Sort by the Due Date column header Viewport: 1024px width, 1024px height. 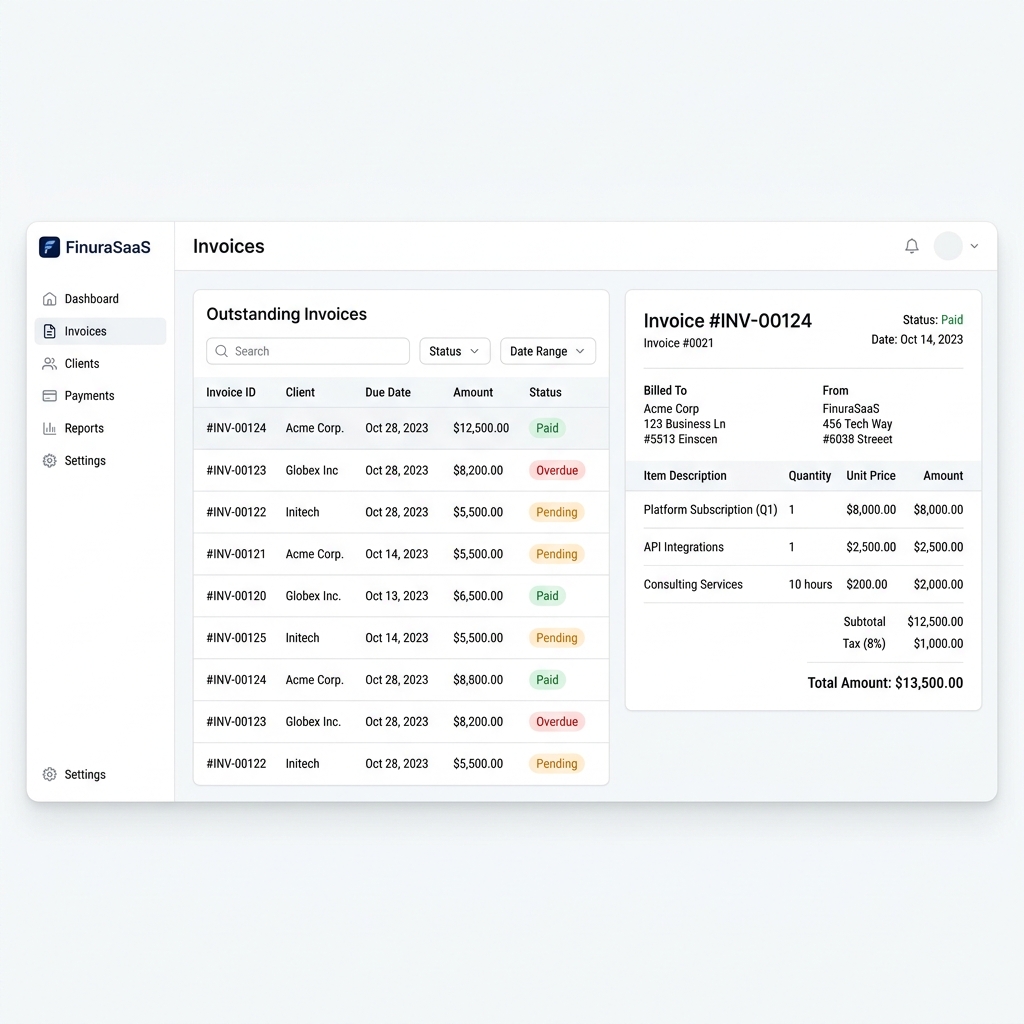[x=388, y=392]
